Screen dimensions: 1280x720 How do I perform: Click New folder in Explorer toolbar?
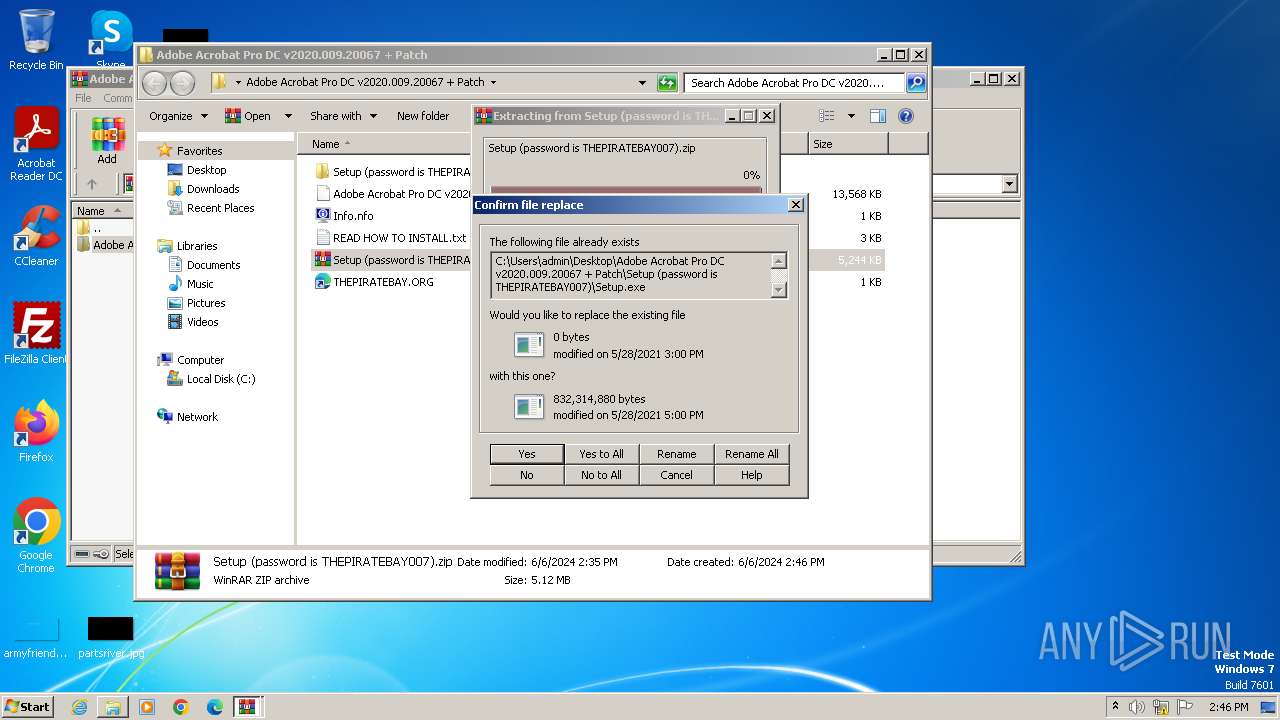tap(423, 116)
